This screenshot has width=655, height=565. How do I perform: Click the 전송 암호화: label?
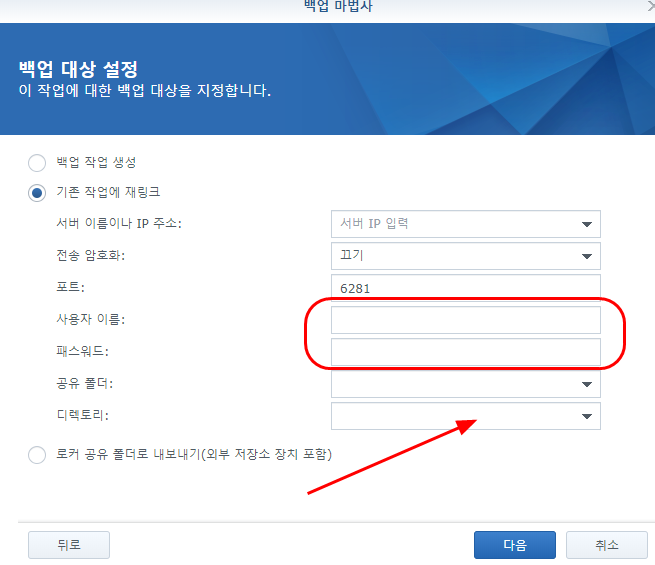click(91, 255)
